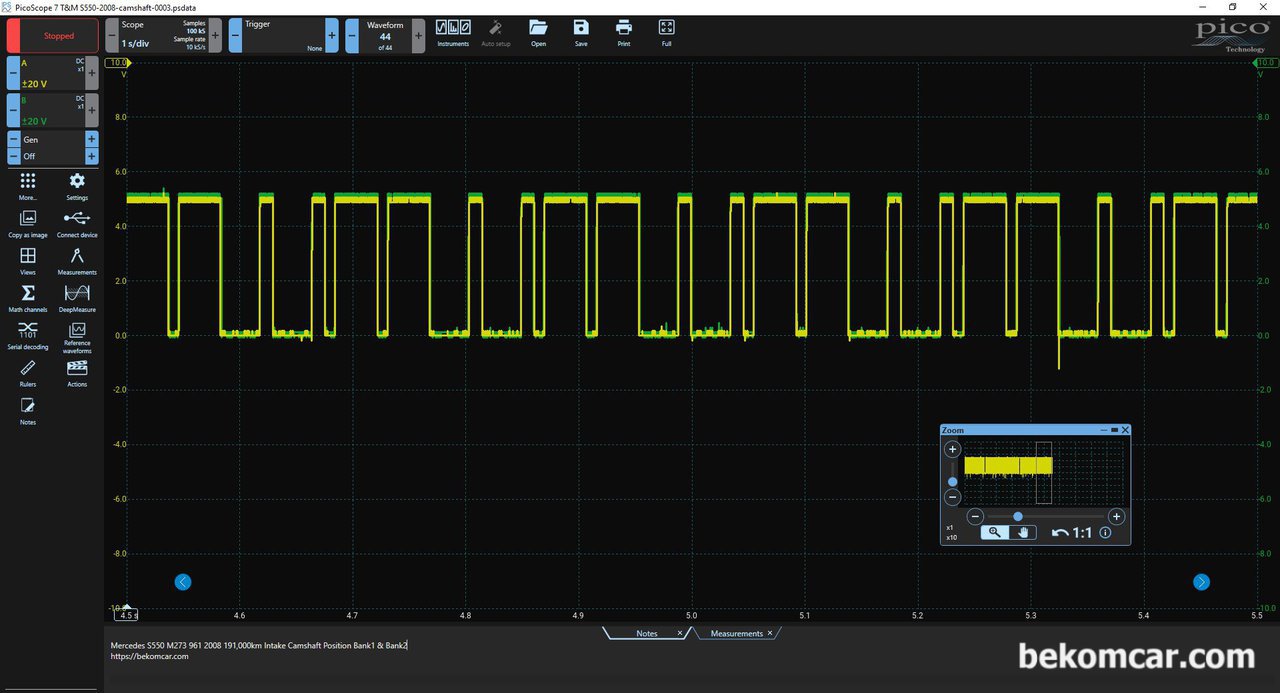Select the Rulers tool
The width and height of the screenshot is (1280, 693).
28,373
